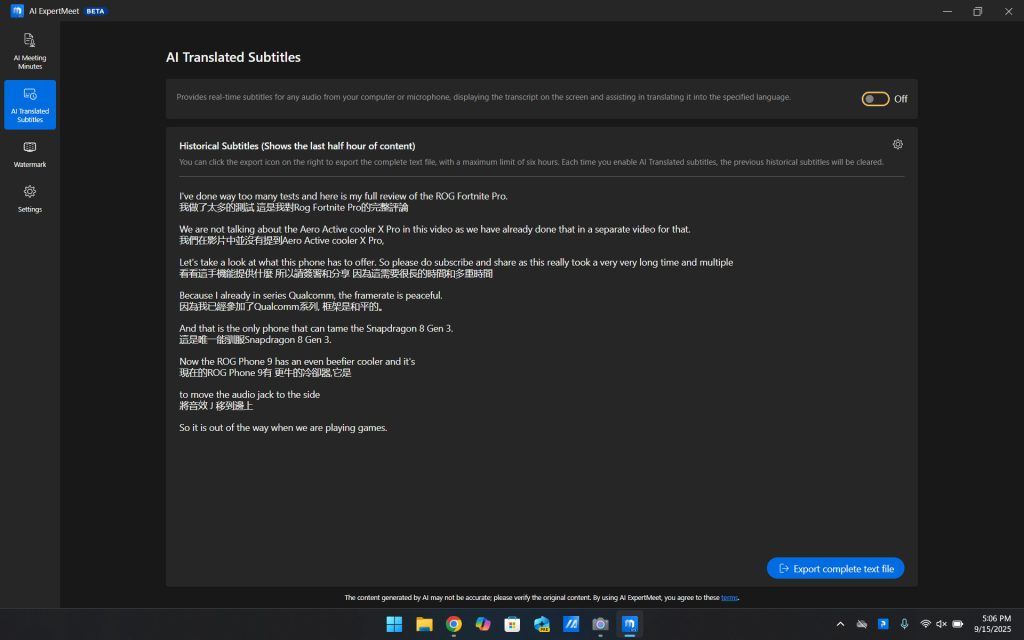Launch File Explorer from taskbar
This screenshot has width=1024, height=640.
click(x=424, y=624)
